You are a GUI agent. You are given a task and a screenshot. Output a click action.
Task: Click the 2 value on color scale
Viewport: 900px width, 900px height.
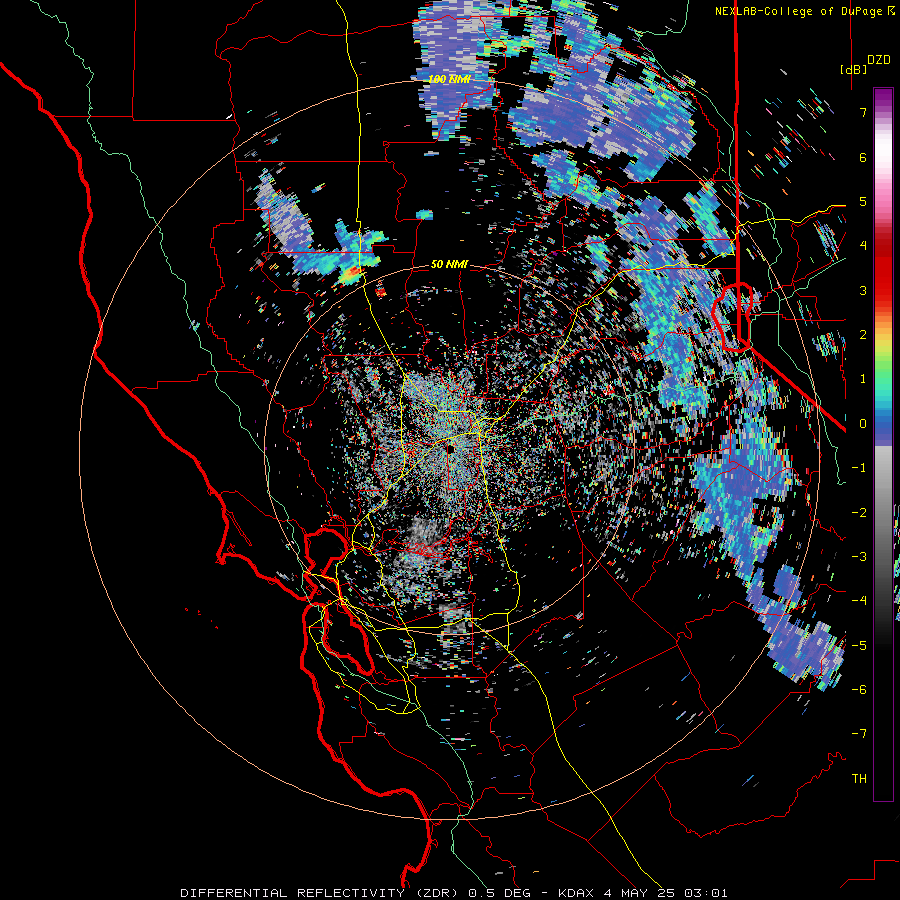(863, 335)
